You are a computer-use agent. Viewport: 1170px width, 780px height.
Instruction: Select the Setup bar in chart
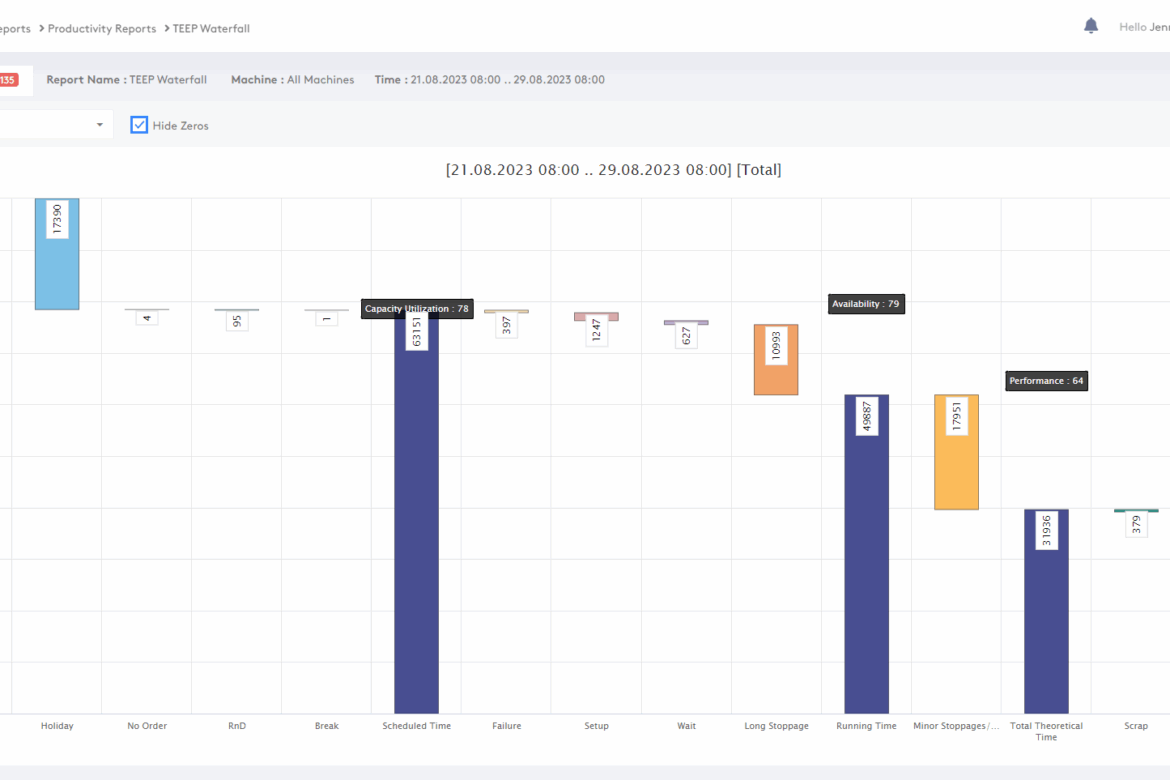point(596,317)
